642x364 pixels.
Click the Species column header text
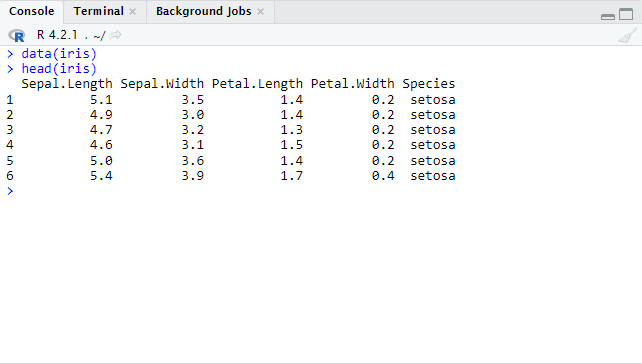coord(428,84)
